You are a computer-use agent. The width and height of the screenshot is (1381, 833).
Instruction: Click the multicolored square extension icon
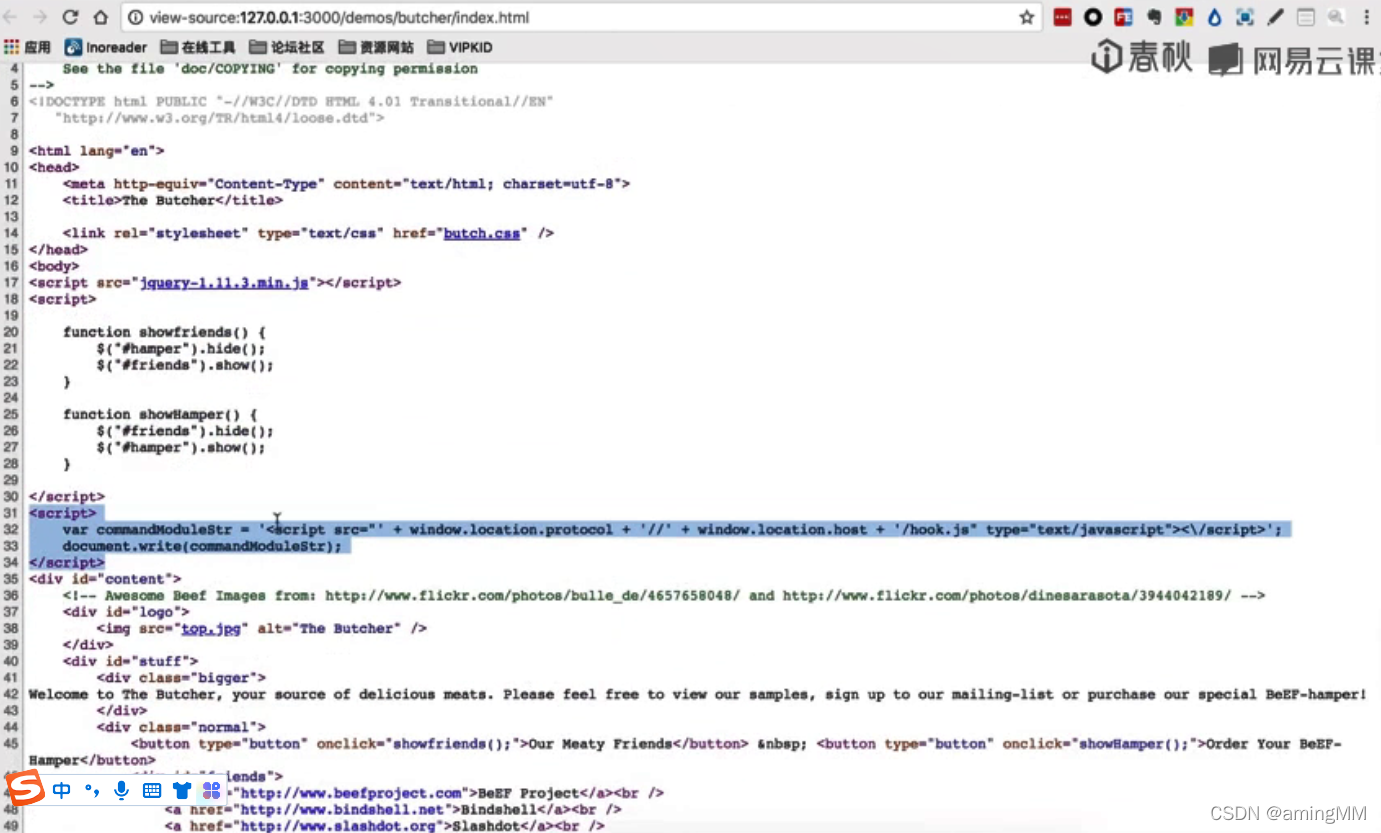(x=1184, y=17)
